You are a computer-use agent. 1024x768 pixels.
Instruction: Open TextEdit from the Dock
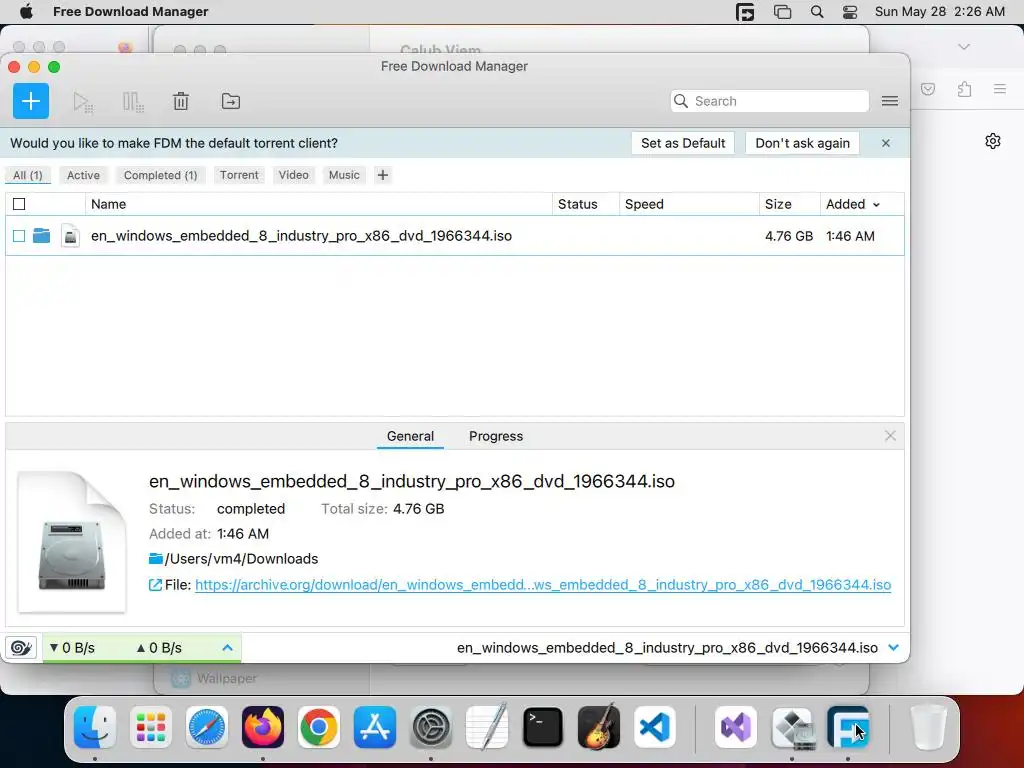click(x=487, y=727)
